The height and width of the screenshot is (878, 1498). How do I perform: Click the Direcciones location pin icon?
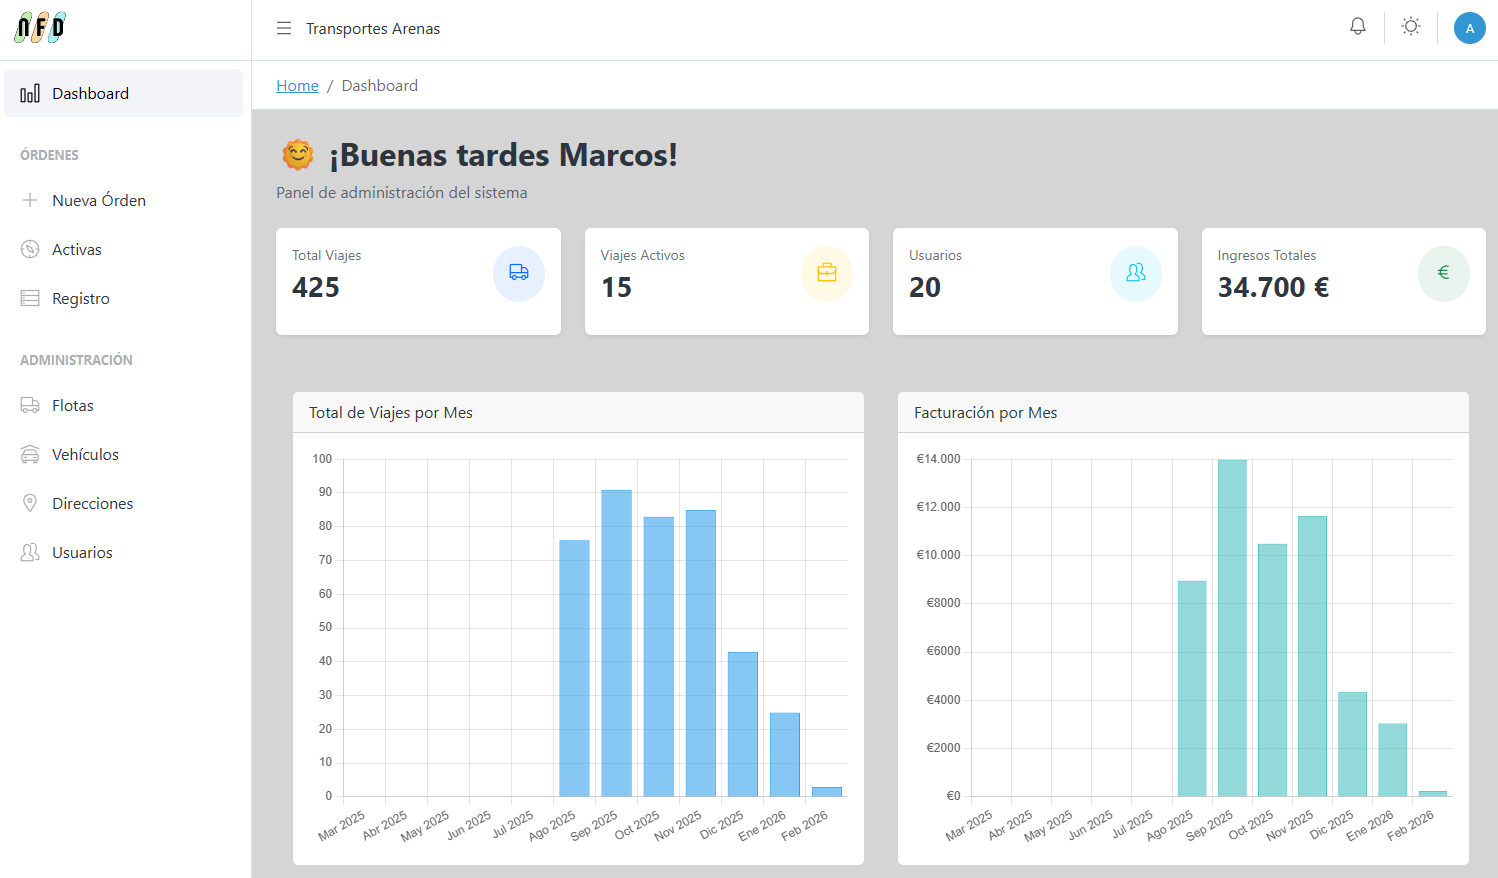[30, 503]
